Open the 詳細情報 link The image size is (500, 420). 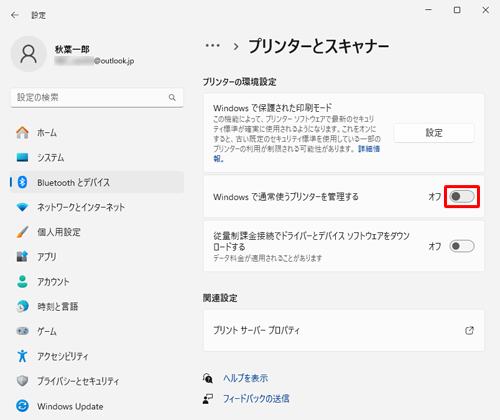pos(369,149)
